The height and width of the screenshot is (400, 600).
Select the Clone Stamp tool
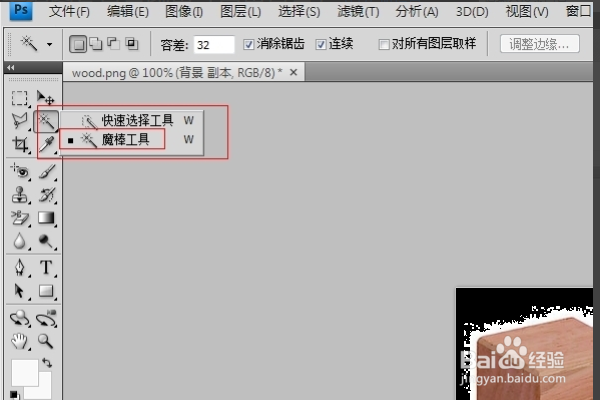[x=20, y=195]
